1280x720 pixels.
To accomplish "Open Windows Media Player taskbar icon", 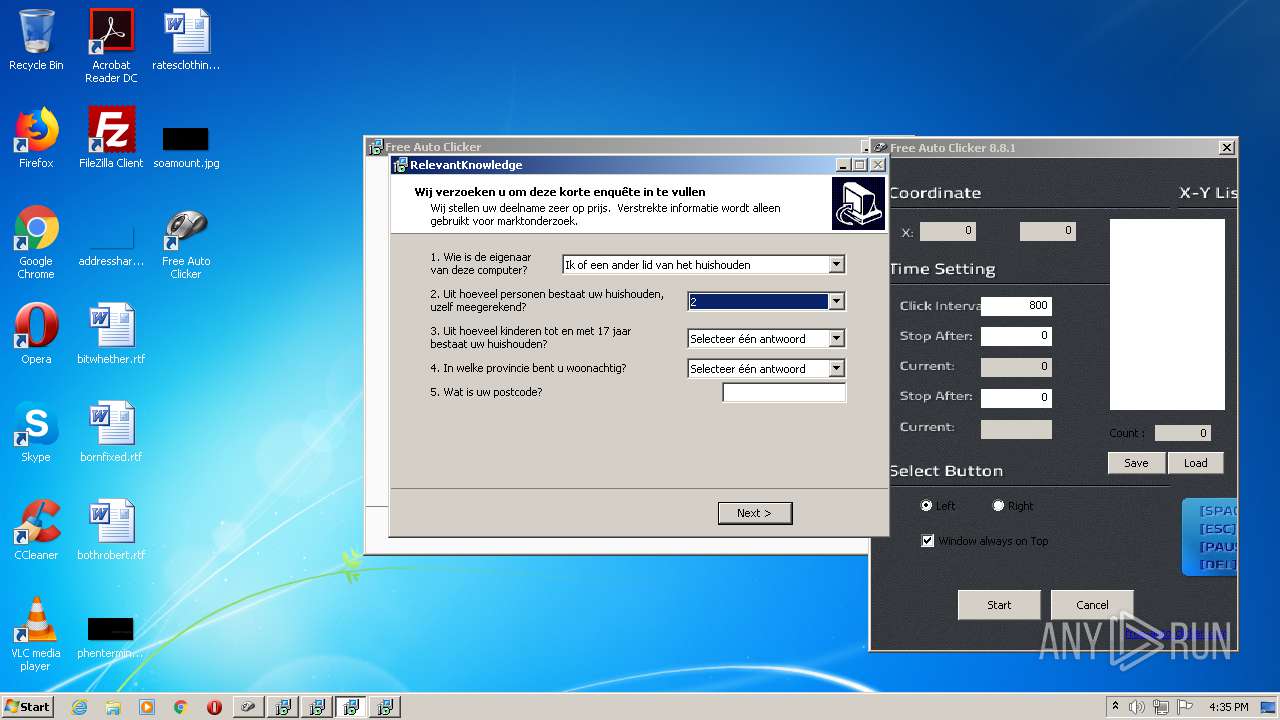I will point(147,707).
